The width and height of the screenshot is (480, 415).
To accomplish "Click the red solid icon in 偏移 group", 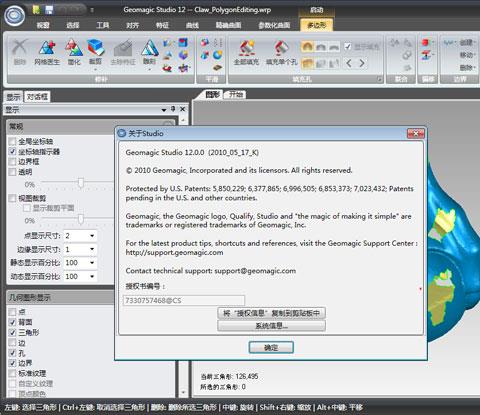I will tap(426, 43).
